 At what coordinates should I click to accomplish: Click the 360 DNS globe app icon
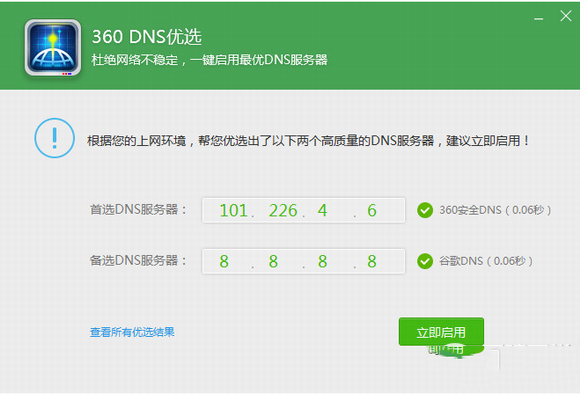(53, 48)
